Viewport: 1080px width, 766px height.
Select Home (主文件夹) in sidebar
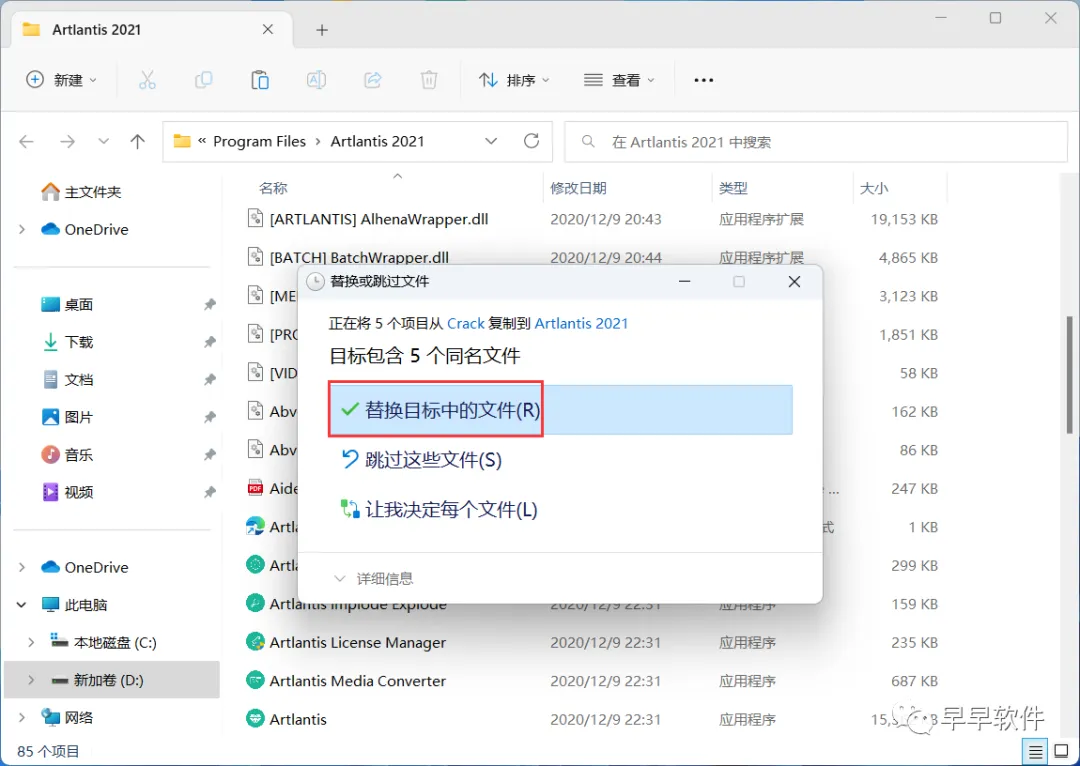tap(81, 192)
